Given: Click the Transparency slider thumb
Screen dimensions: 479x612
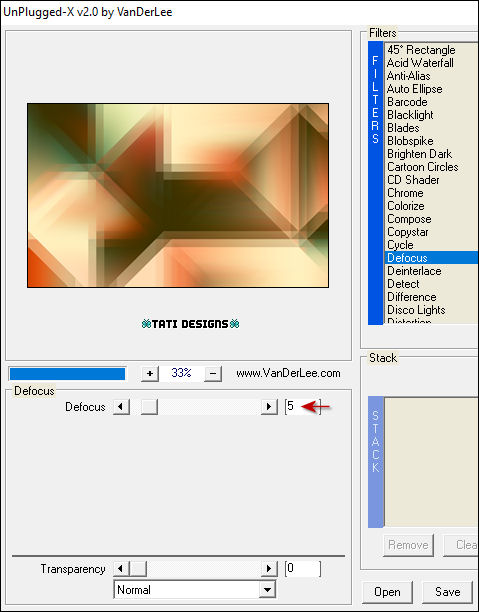Looking at the screenshot, I should pos(138,569).
